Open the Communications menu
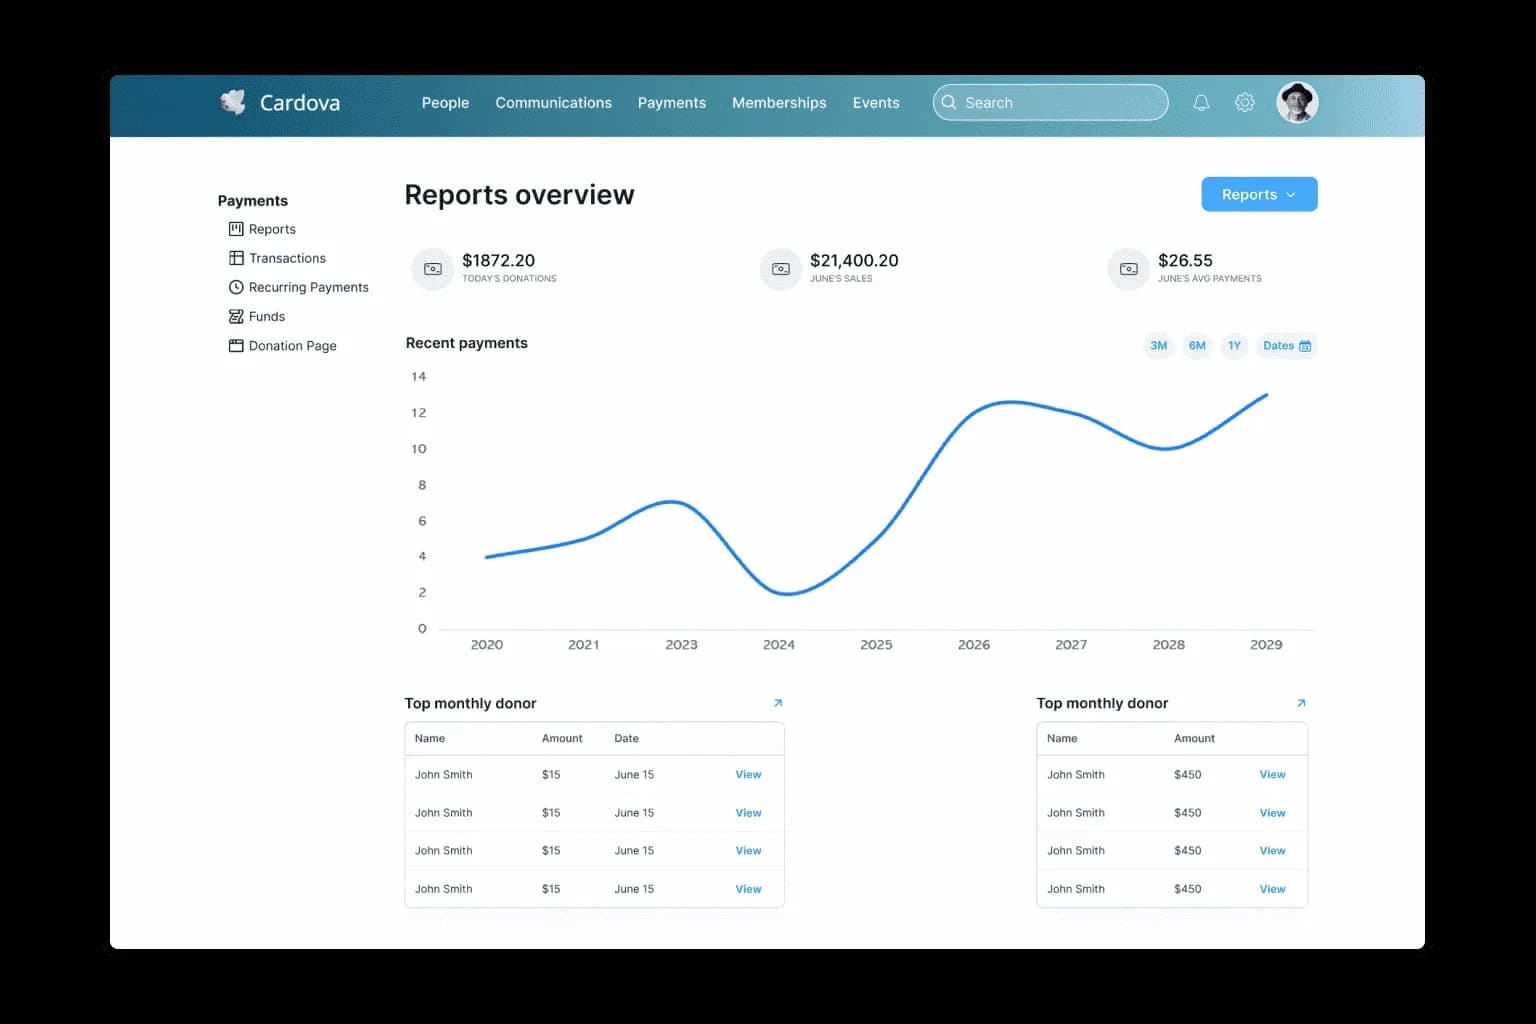This screenshot has width=1536, height=1024. point(553,102)
